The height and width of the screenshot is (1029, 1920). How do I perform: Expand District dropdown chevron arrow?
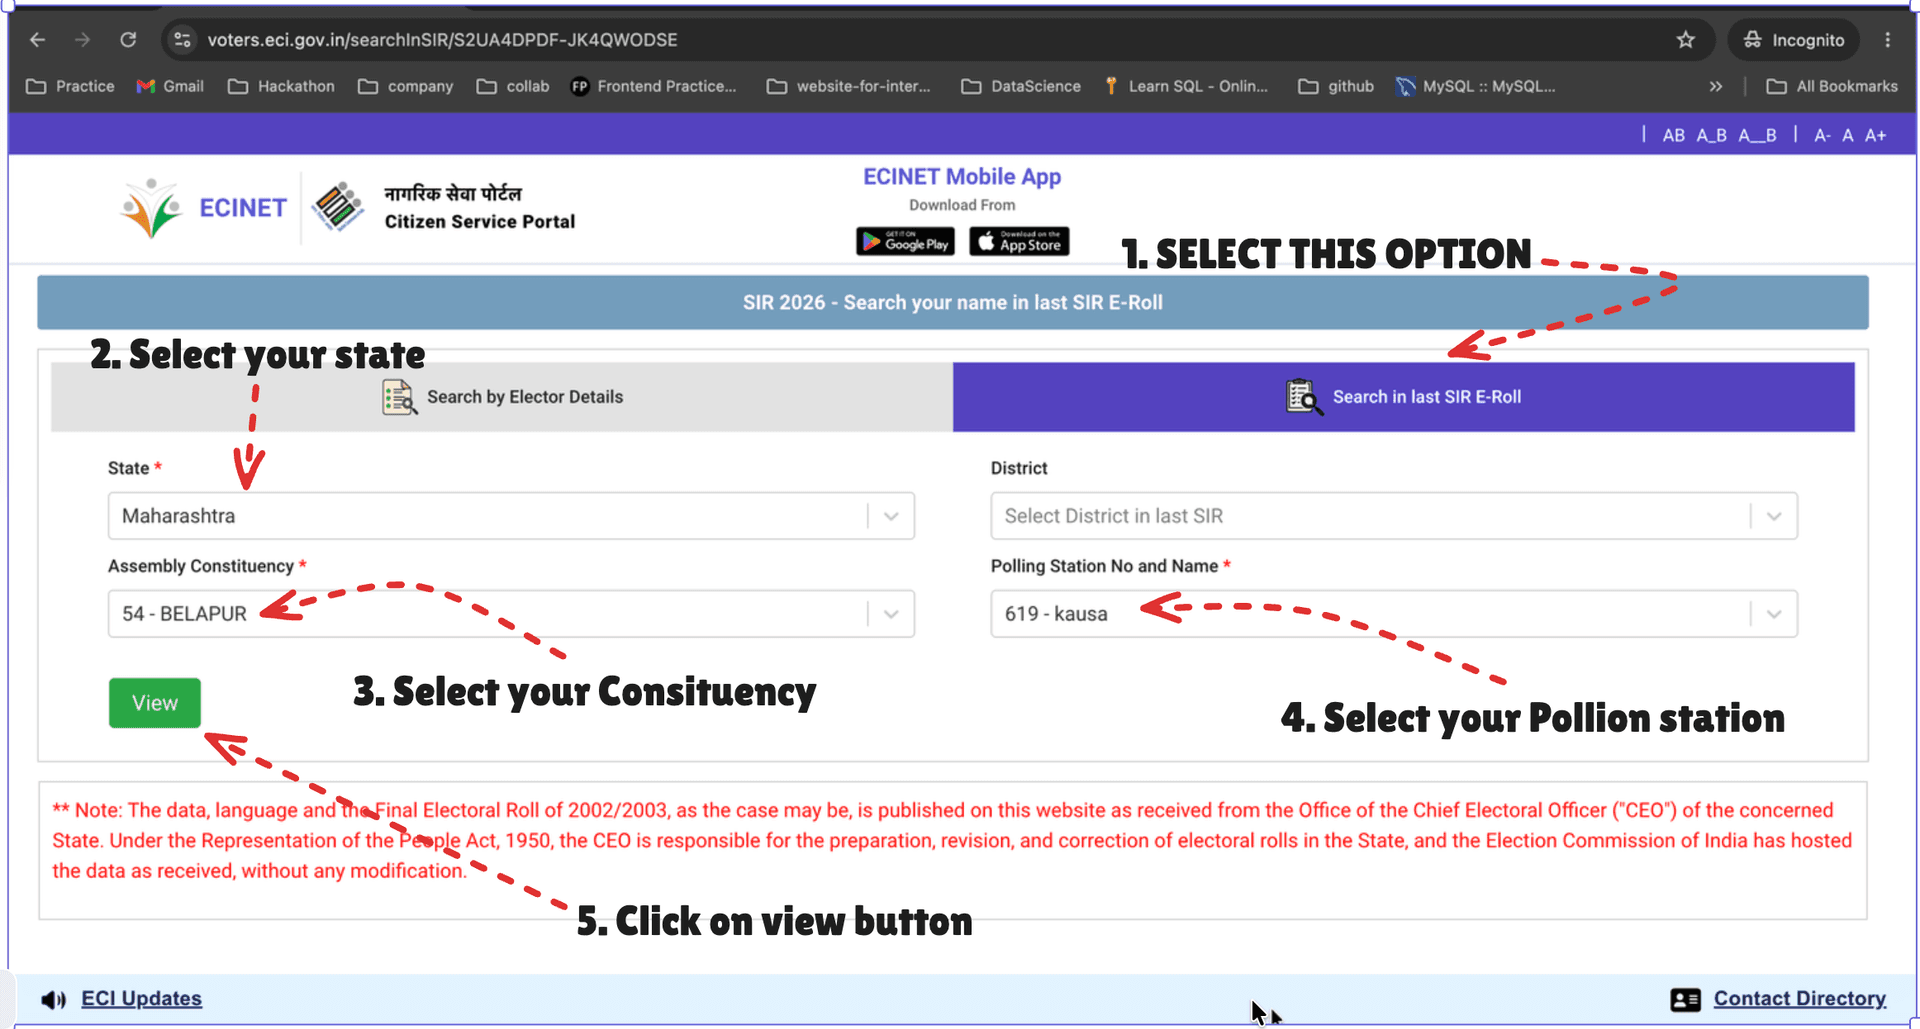[x=1774, y=516]
